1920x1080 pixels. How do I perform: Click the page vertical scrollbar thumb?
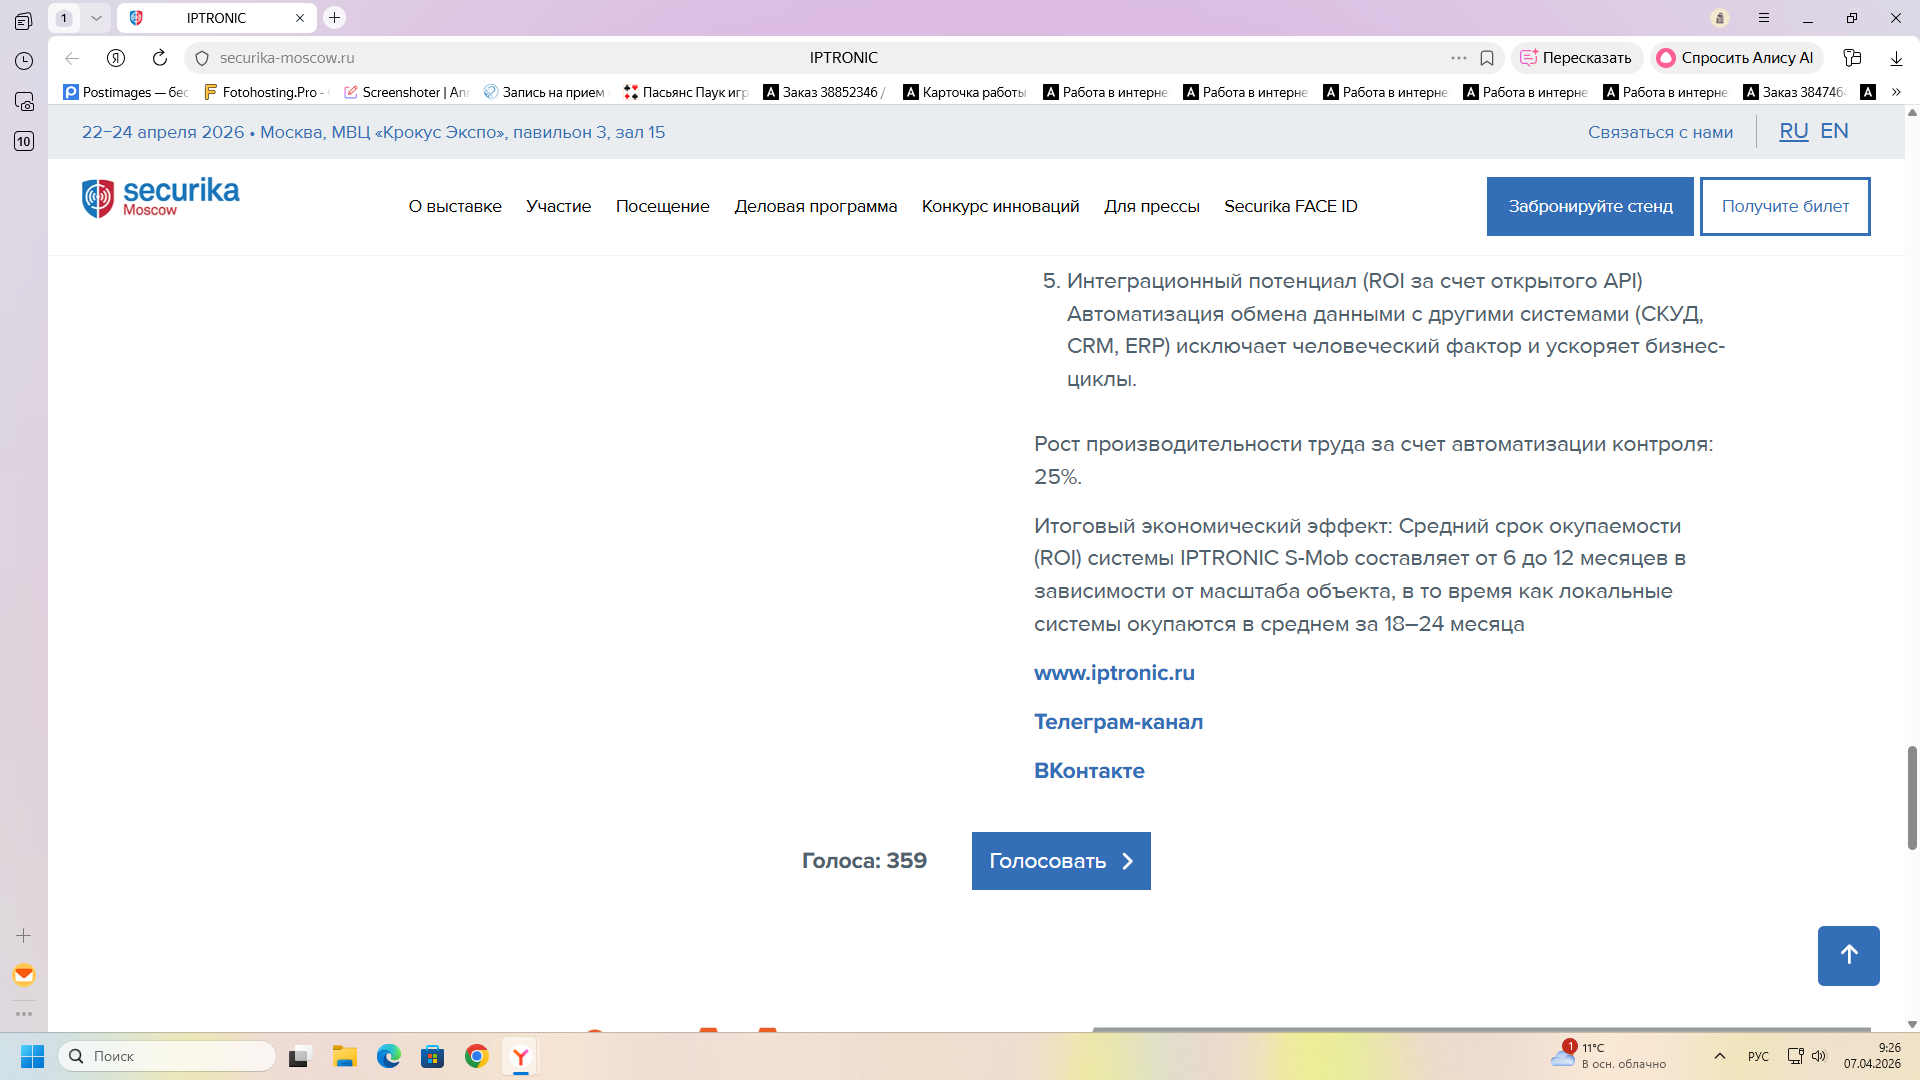(x=1912, y=797)
